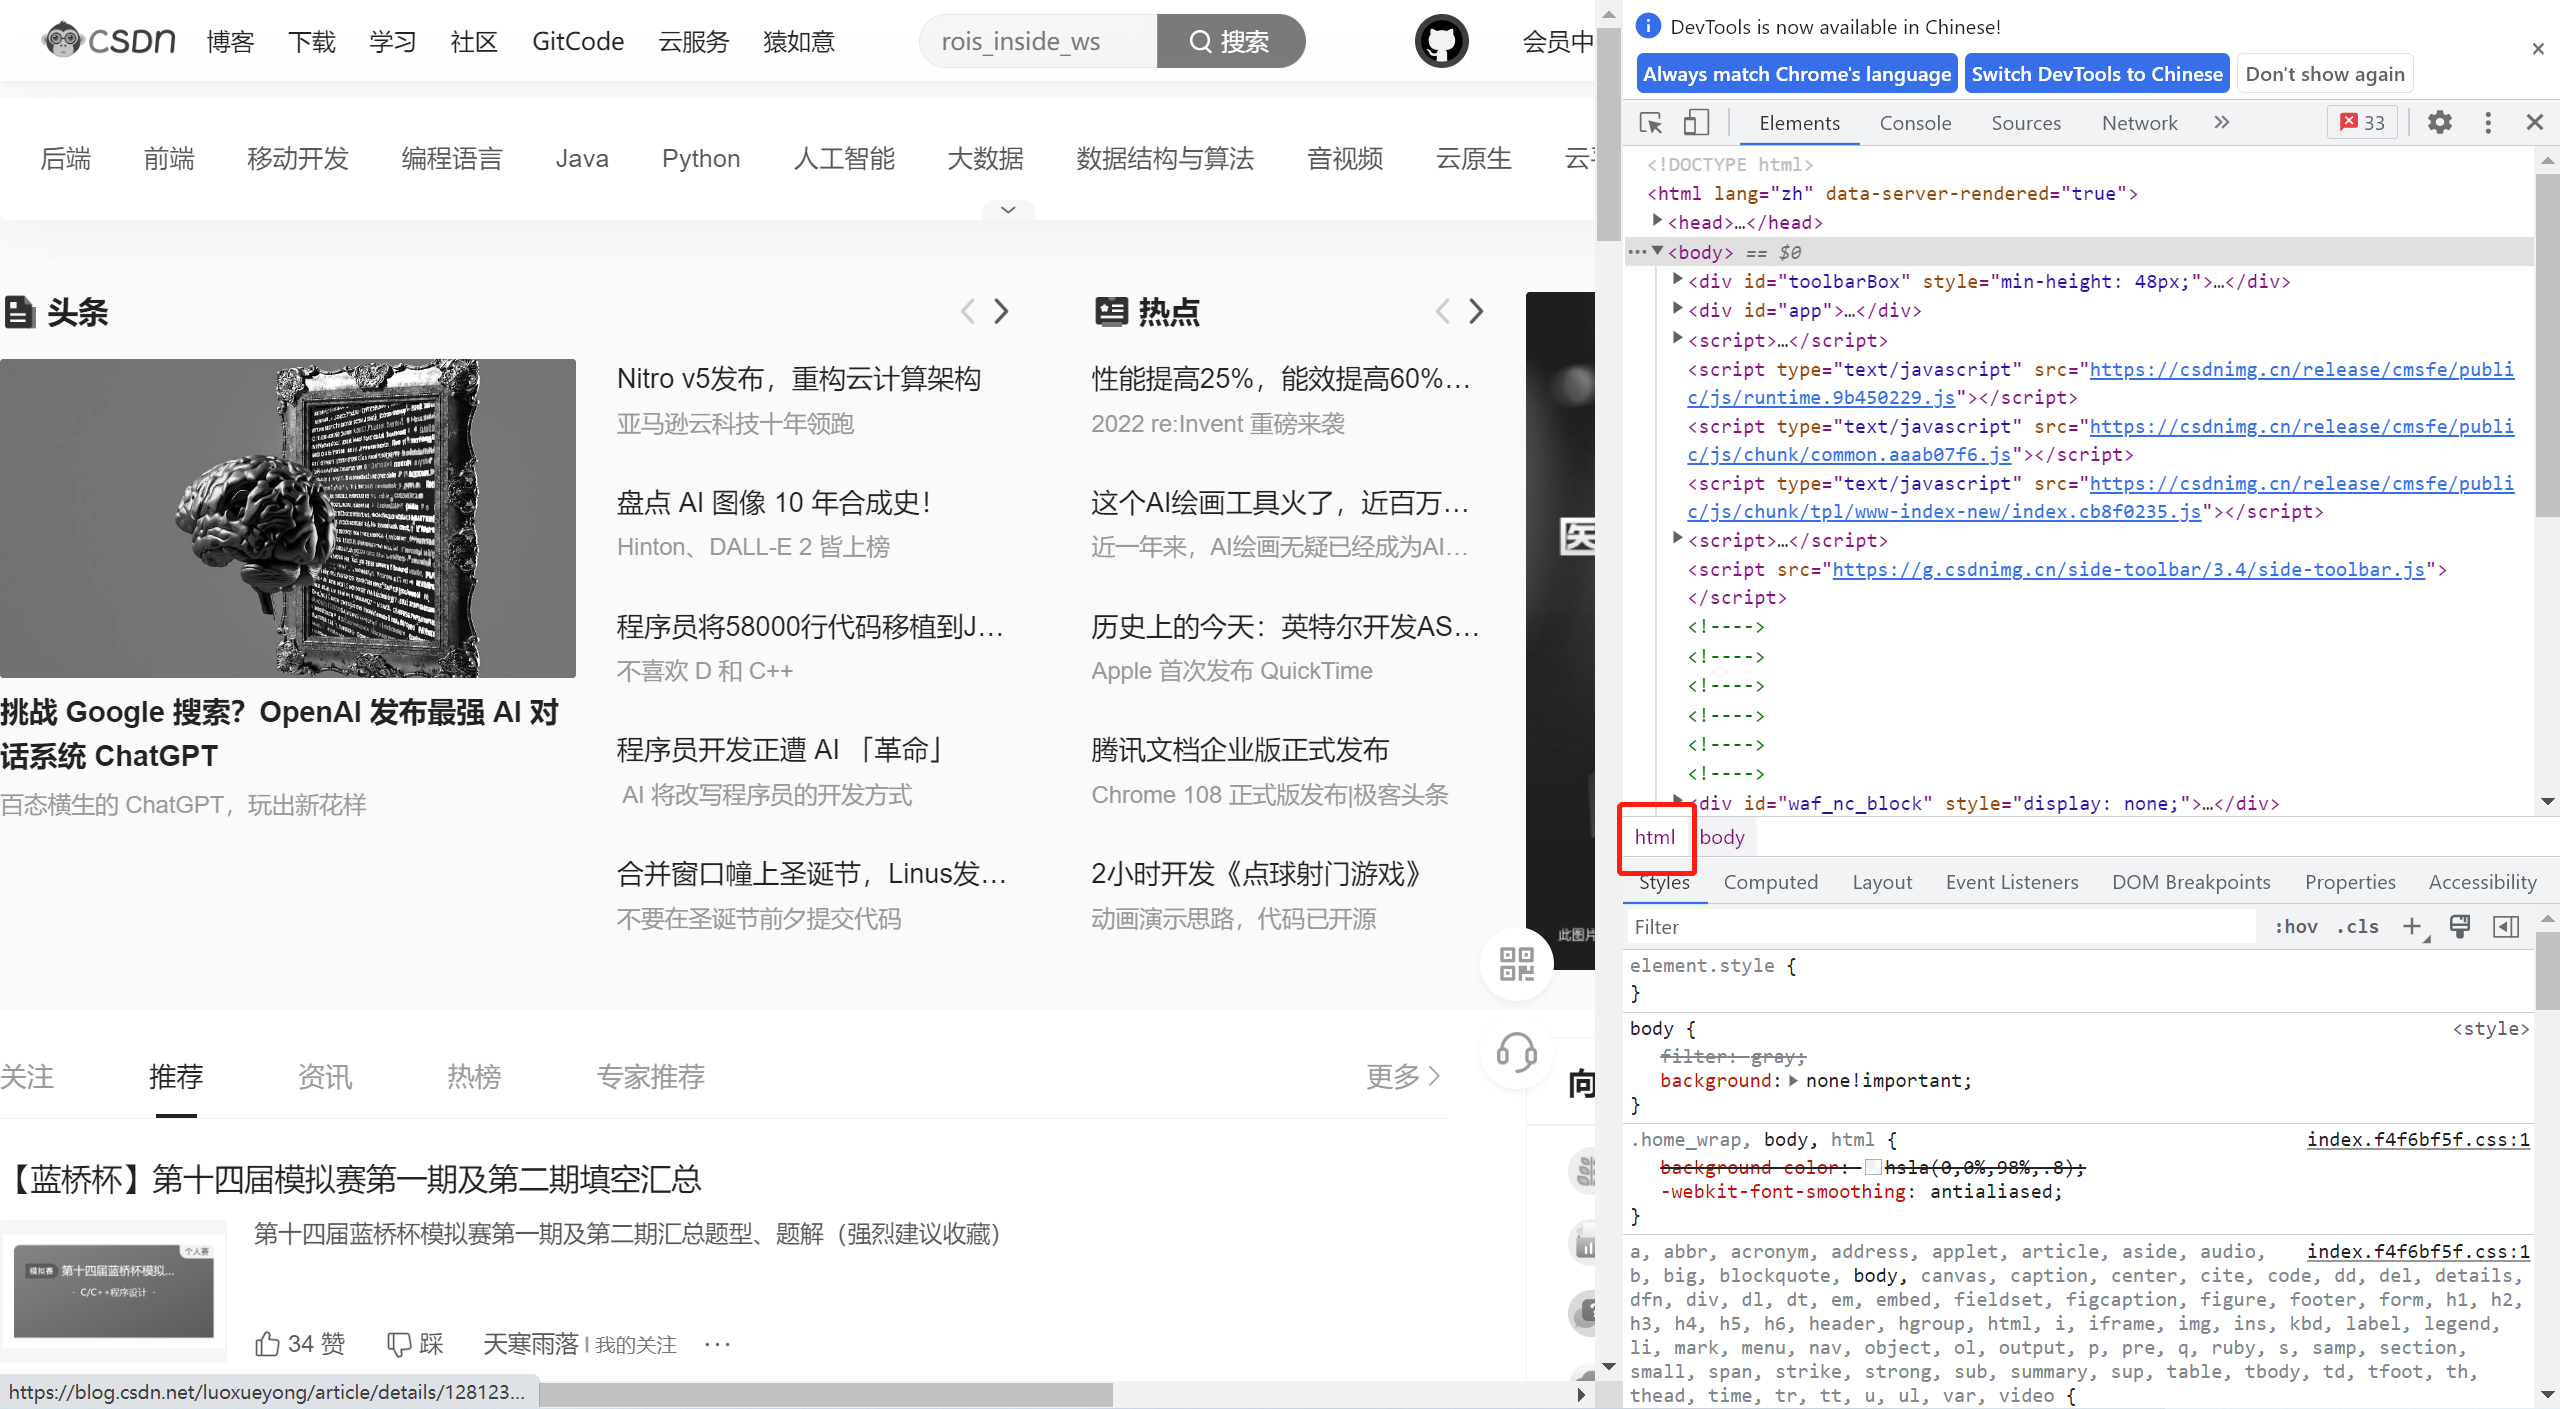Open DevTools settings gear
The width and height of the screenshot is (2560, 1409).
tap(2440, 123)
